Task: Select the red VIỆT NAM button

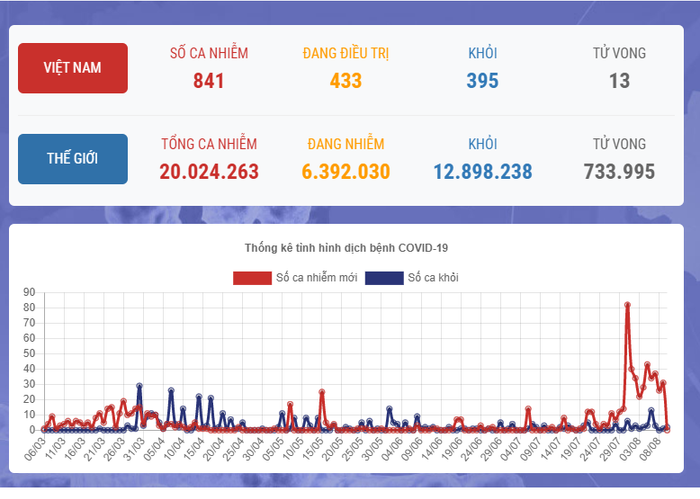Action: click(x=73, y=68)
